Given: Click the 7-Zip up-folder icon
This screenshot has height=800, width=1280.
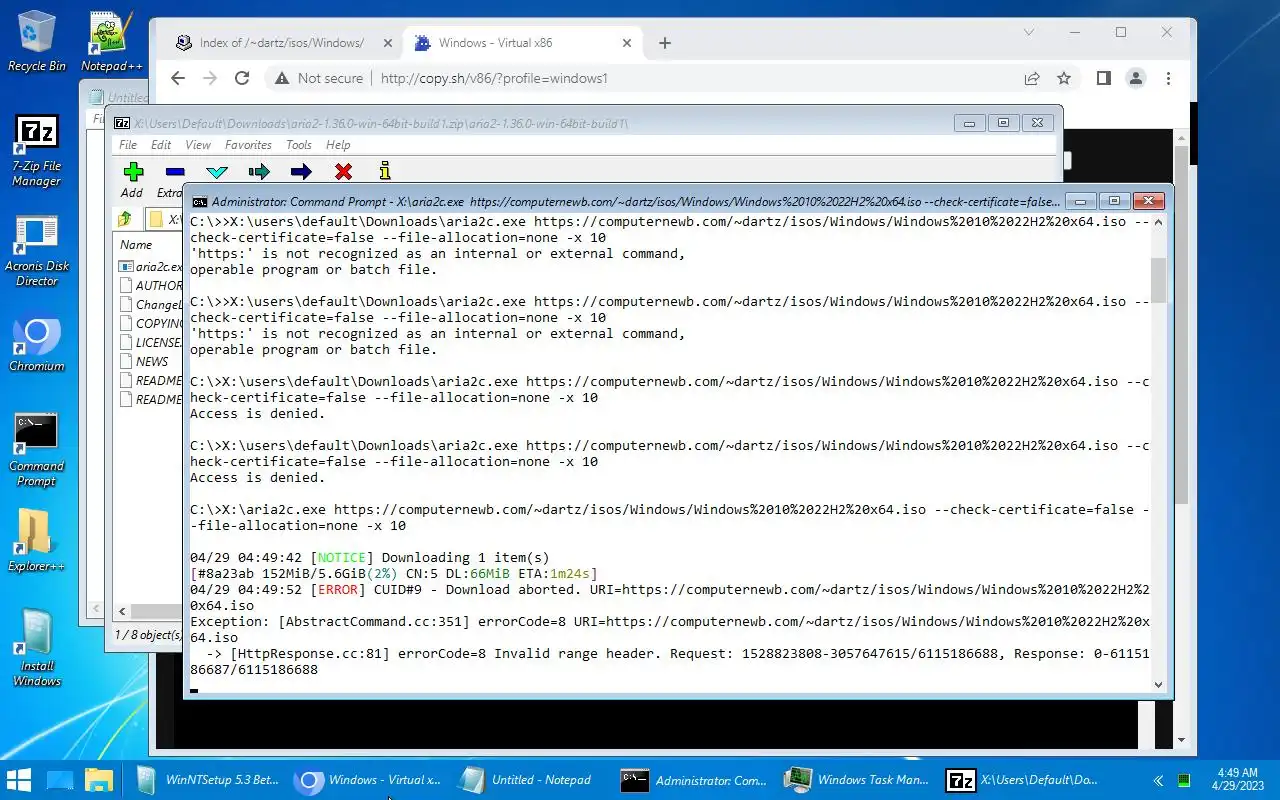Looking at the screenshot, I should tap(125, 219).
